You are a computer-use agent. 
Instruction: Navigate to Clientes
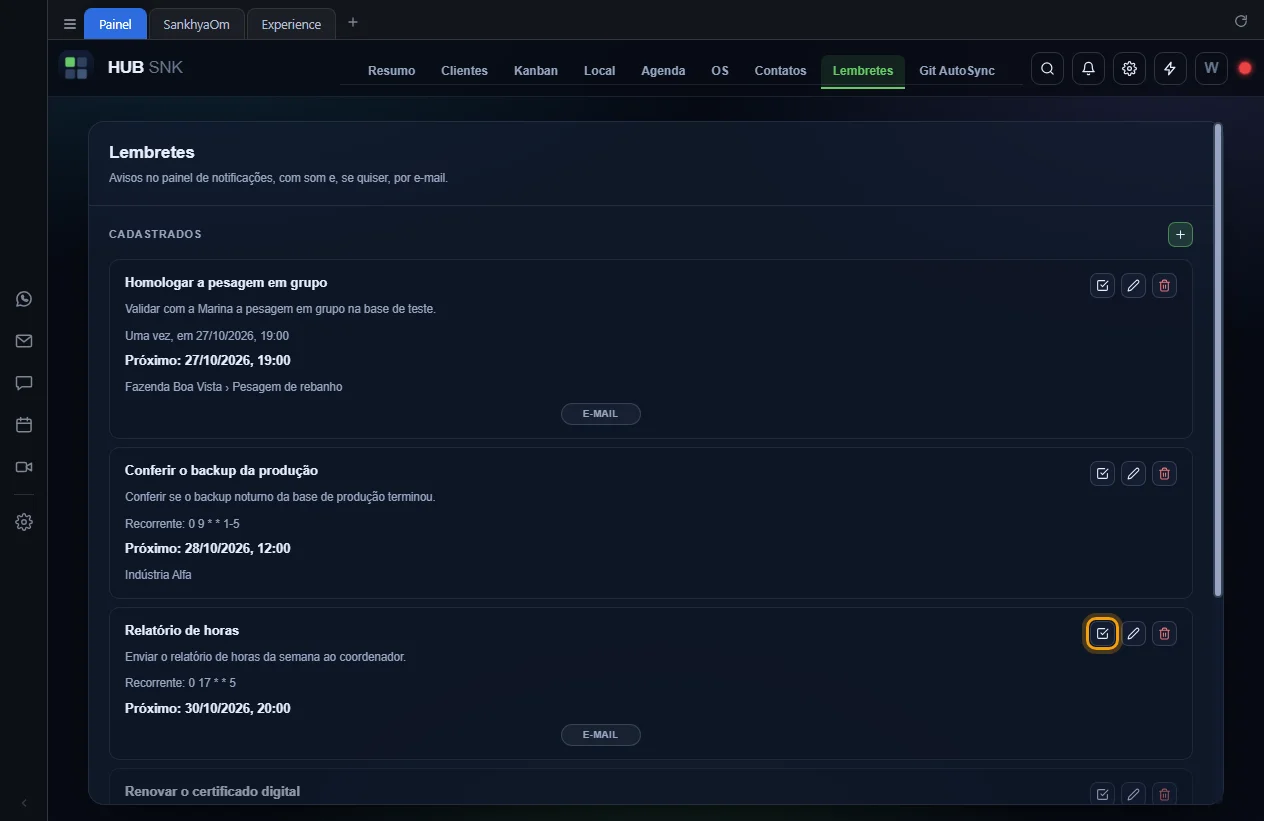click(464, 70)
